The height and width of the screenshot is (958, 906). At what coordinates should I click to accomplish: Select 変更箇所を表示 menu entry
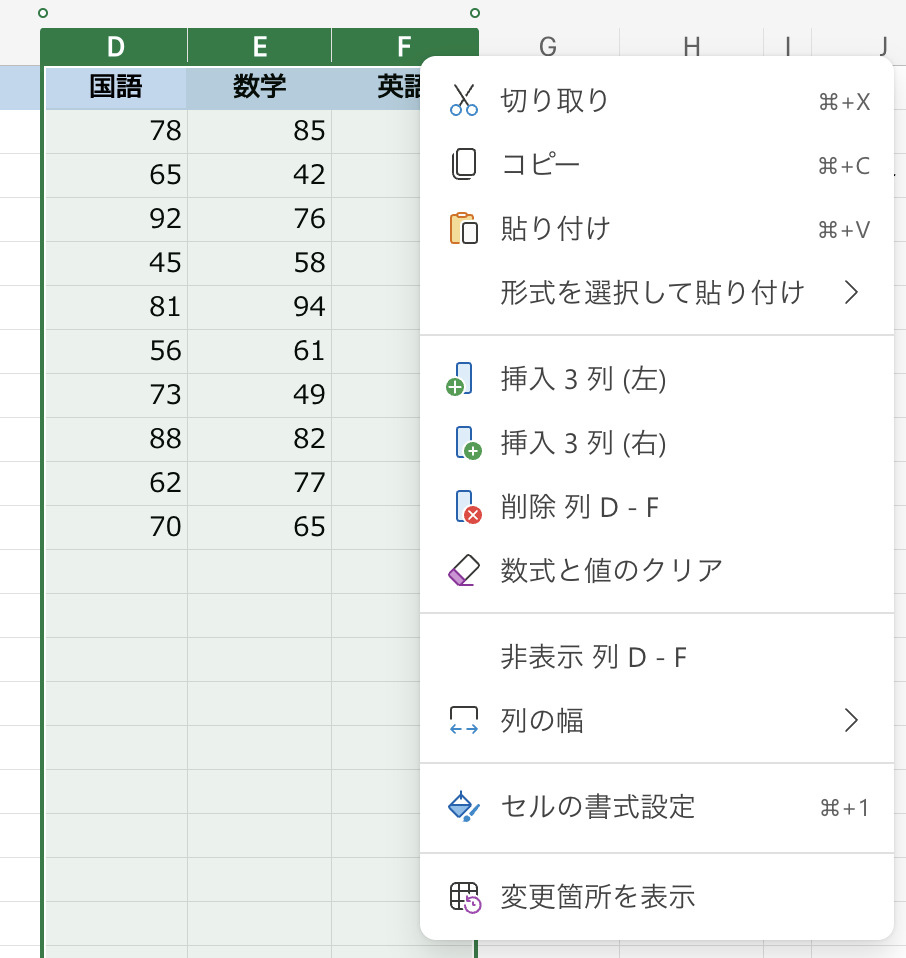(597, 897)
